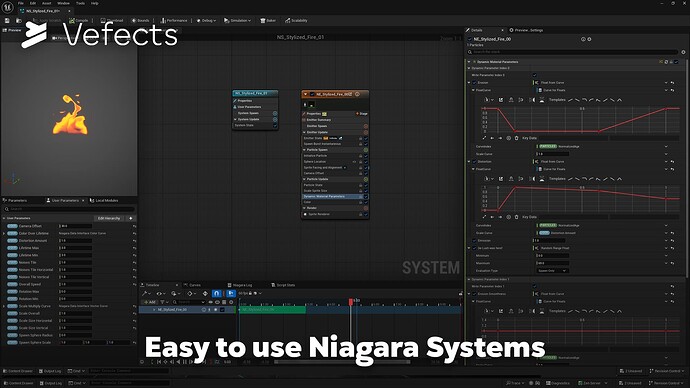The height and width of the screenshot is (388, 690).
Task: Open the Simulation dropdown
Action: [x=237, y=21]
